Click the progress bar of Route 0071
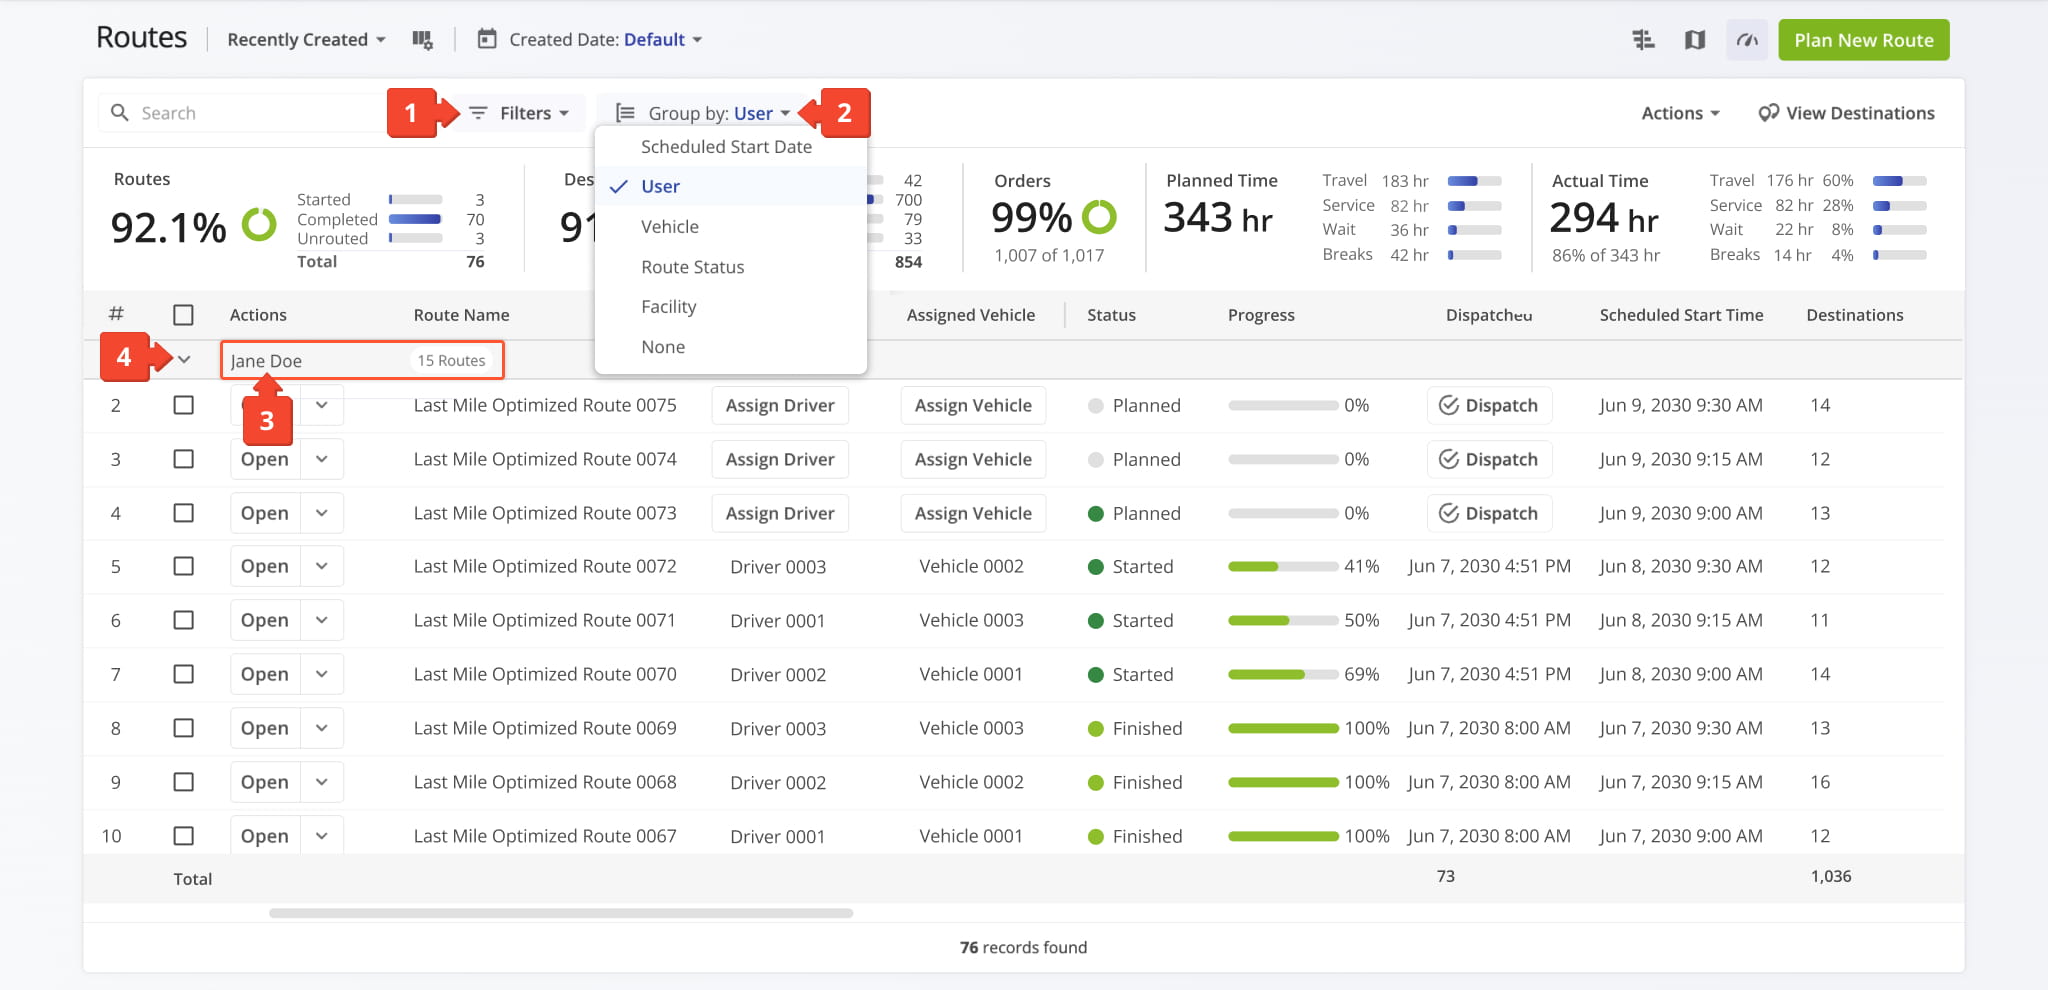Viewport: 2048px width, 990px height. [x=1282, y=620]
